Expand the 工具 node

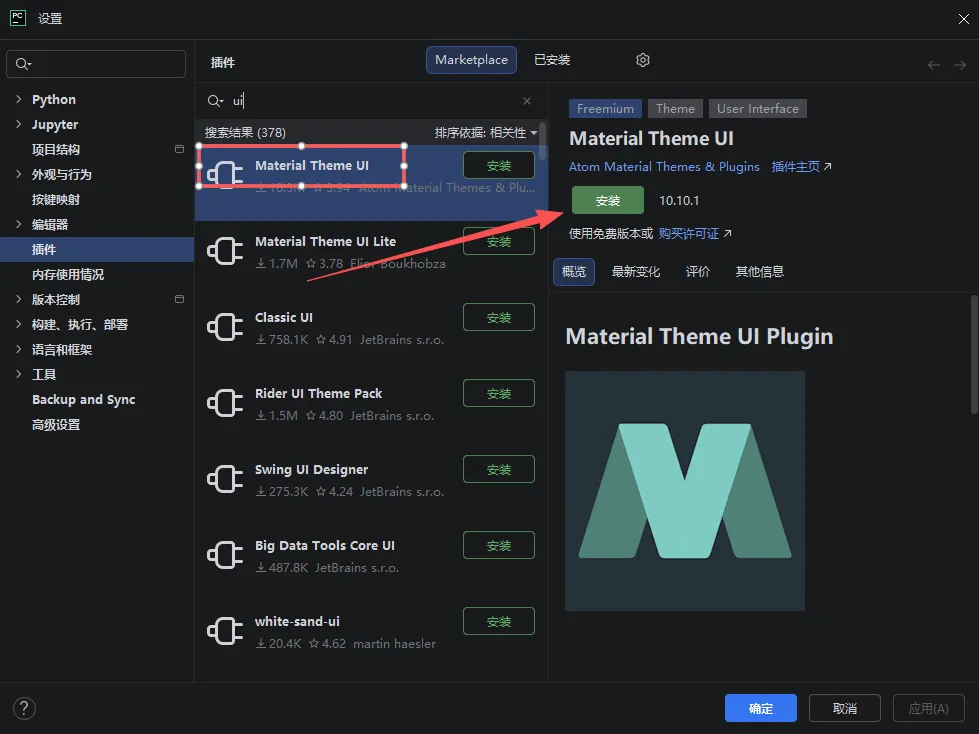click(x=19, y=374)
